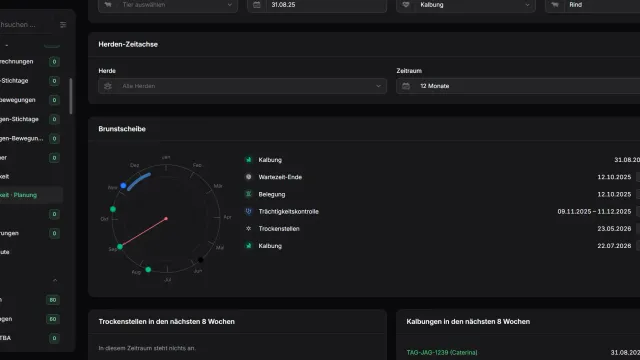The height and width of the screenshot is (360, 640).
Task: Click the 'Herden-Zeitachse' section heading
Action: click(128, 44)
